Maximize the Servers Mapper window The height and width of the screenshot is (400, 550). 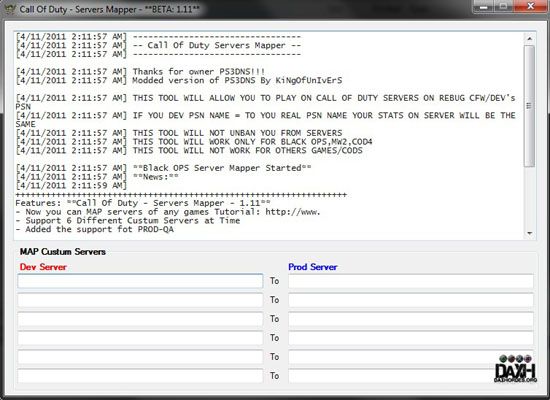(504, 7)
